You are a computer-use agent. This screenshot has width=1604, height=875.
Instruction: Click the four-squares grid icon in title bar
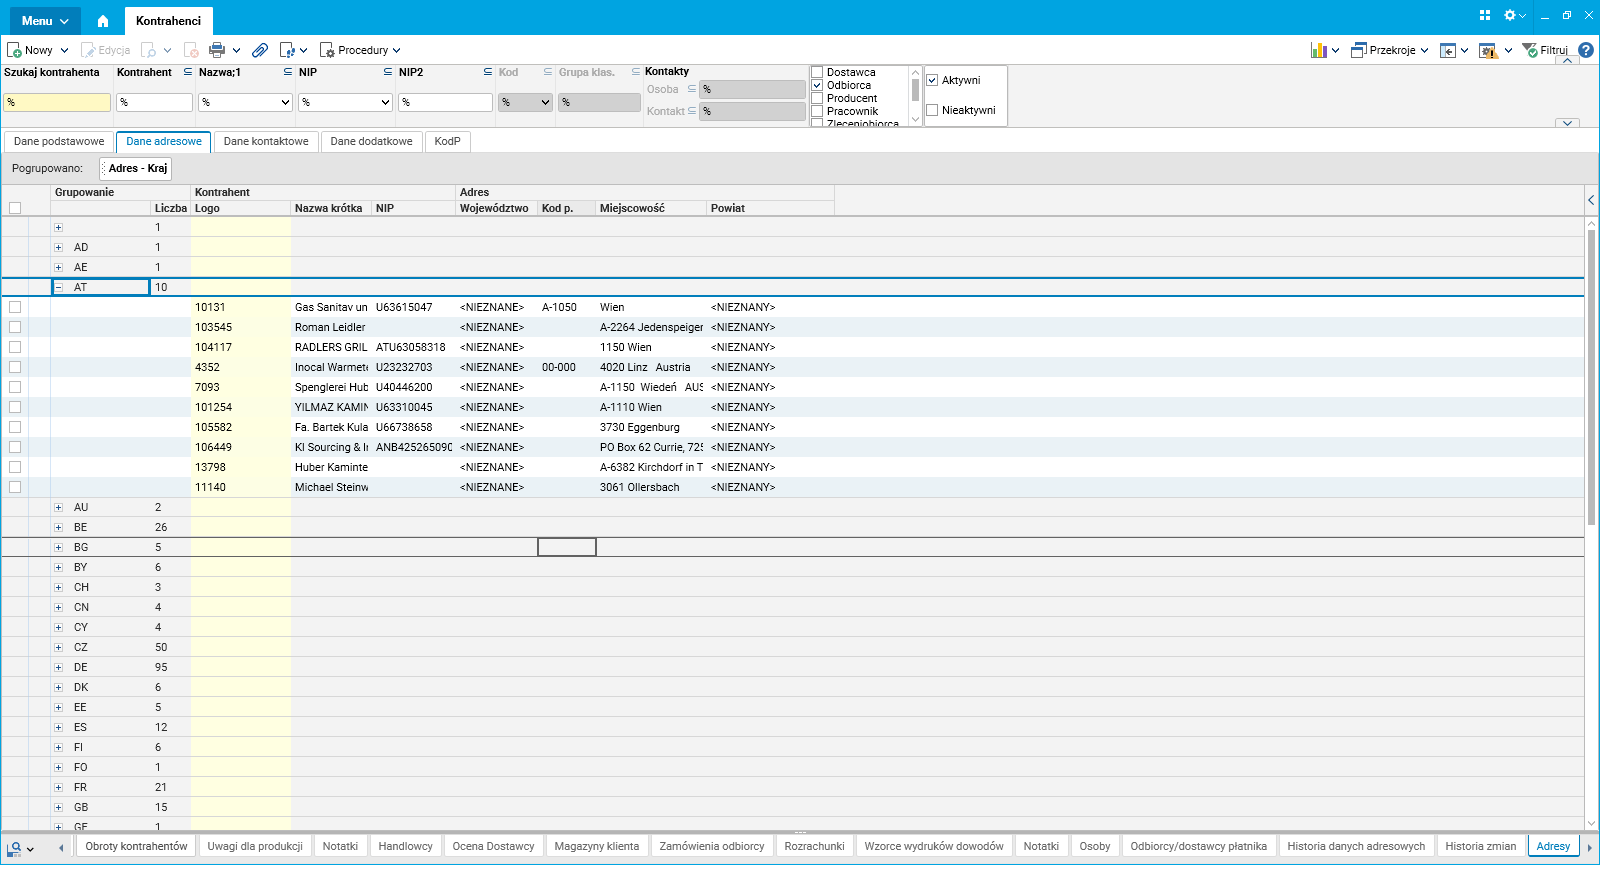[x=1485, y=15]
